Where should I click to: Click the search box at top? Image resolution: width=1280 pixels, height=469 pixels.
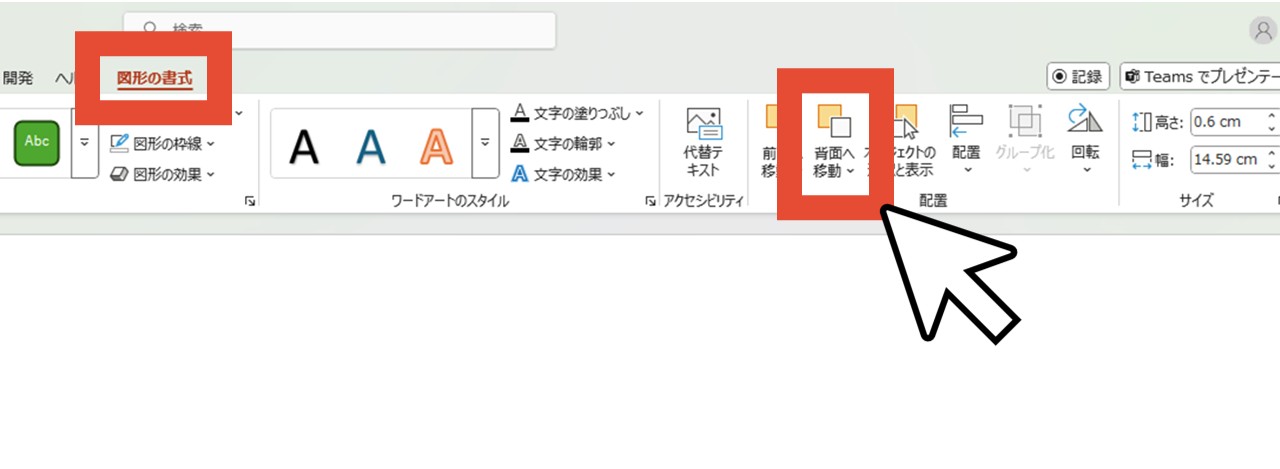[340, 30]
